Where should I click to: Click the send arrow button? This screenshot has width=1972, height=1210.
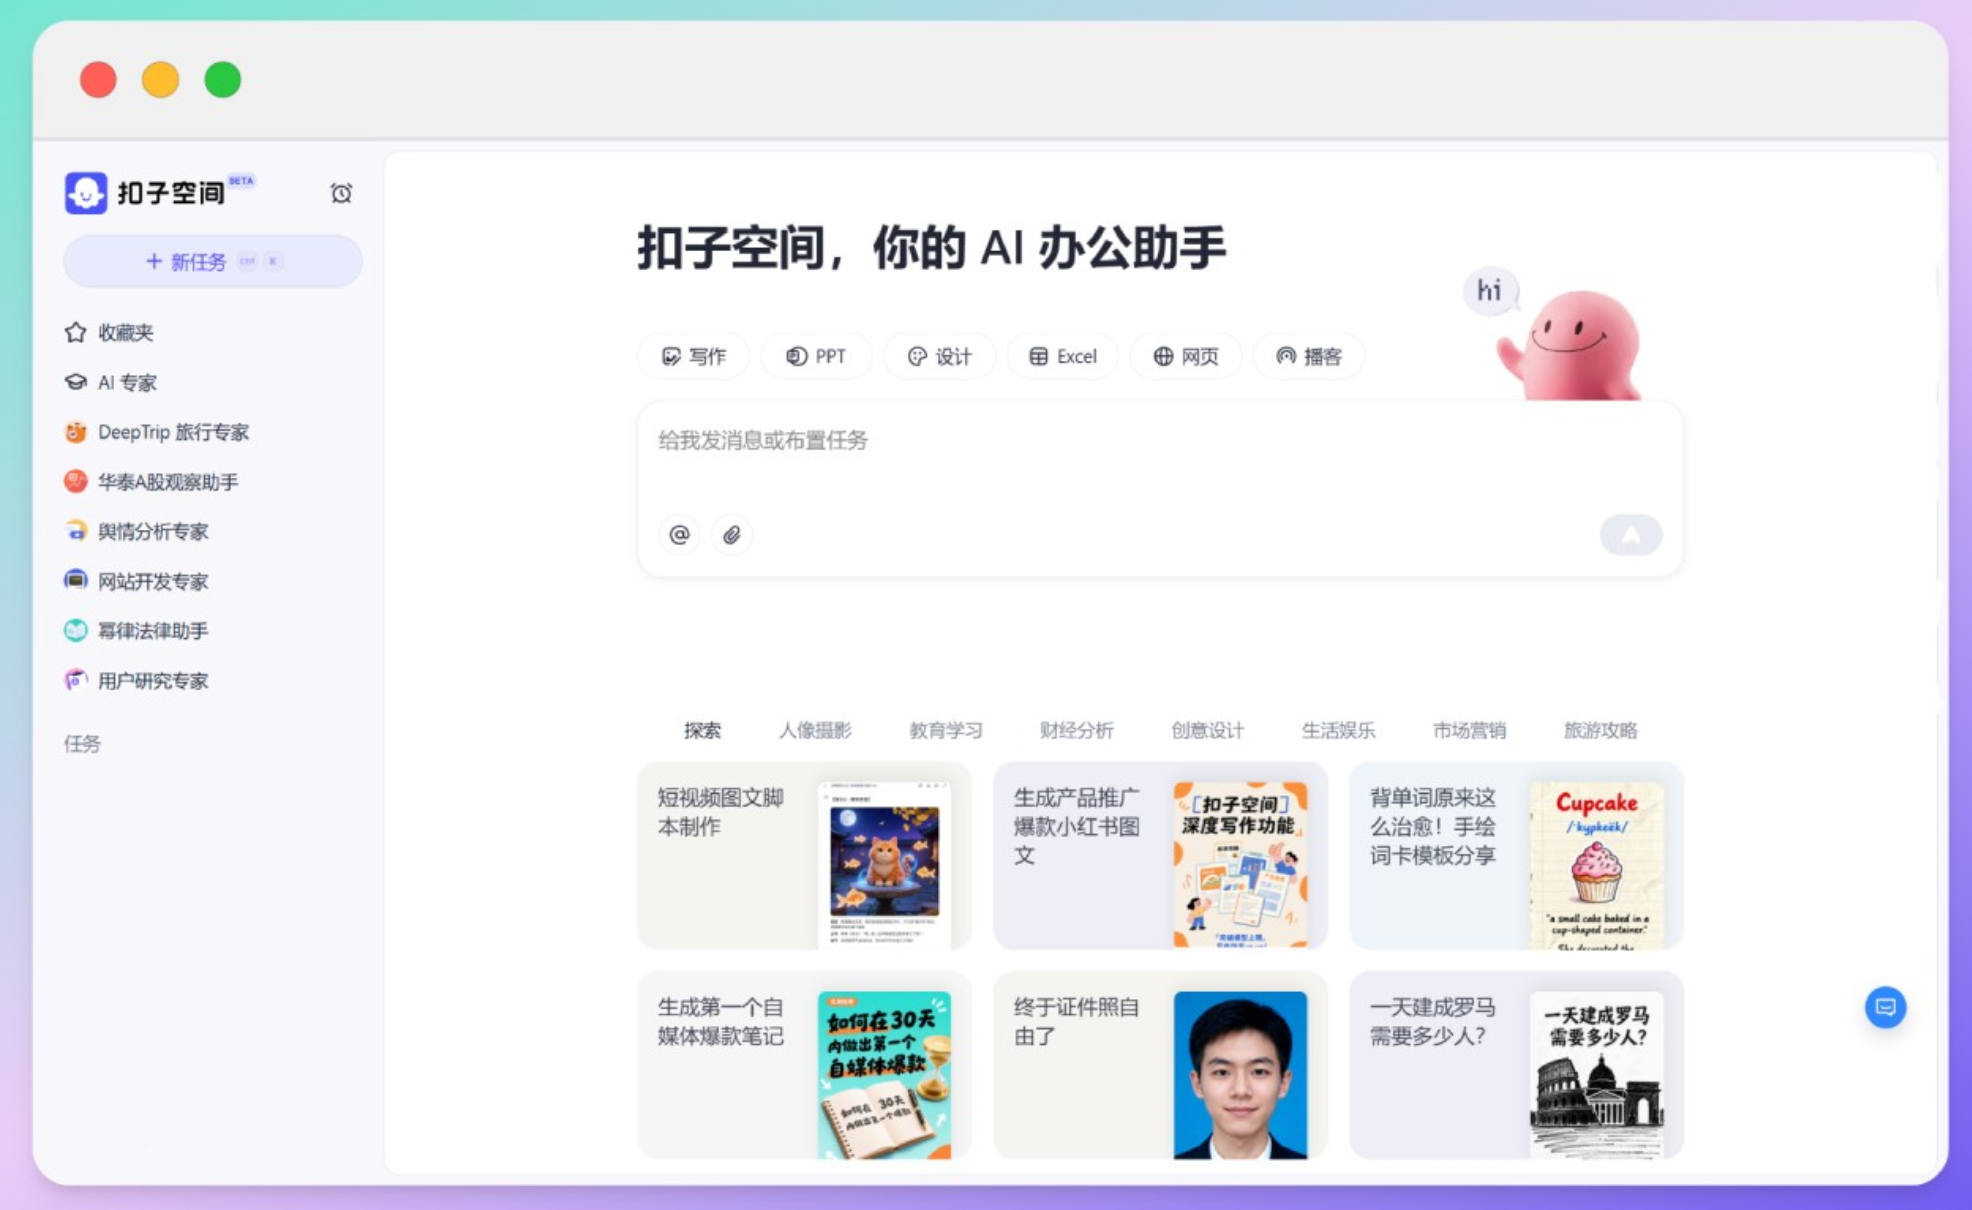(x=1631, y=535)
